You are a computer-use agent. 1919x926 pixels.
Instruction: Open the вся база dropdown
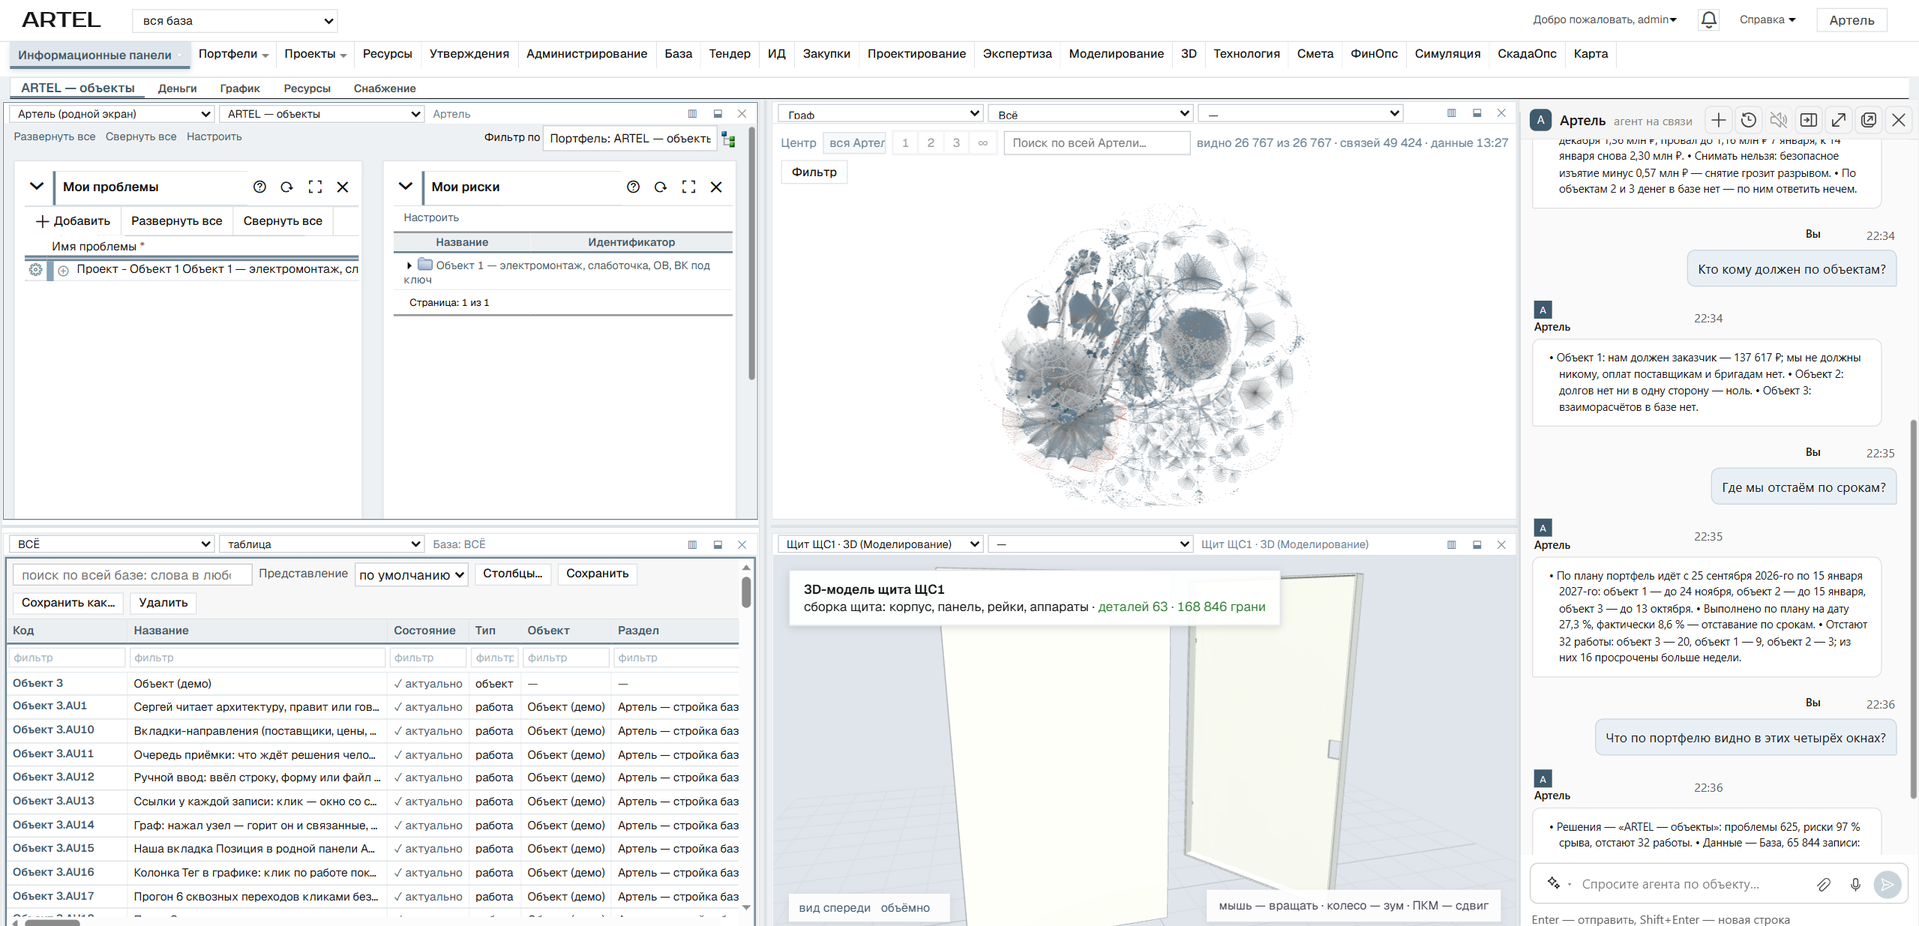coord(235,20)
